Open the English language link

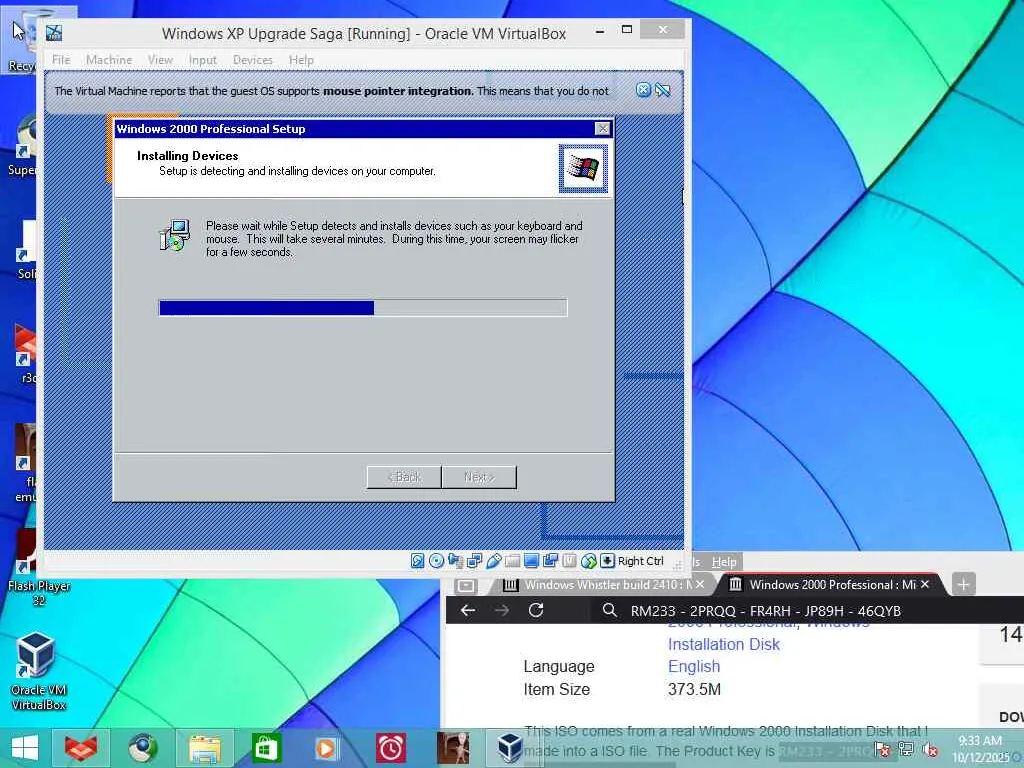point(694,666)
